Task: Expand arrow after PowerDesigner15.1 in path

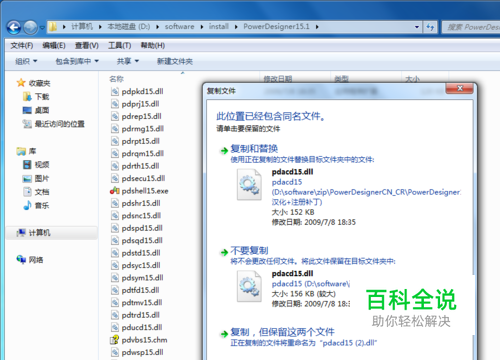Action: tap(317, 27)
